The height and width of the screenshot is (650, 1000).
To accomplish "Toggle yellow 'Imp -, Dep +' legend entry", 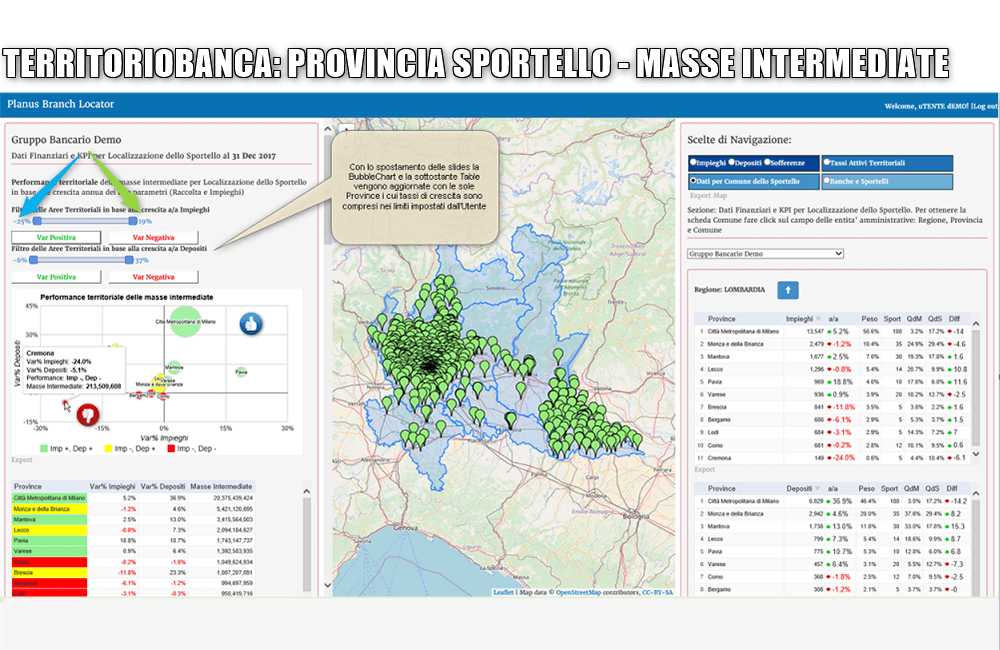I will click(x=130, y=448).
